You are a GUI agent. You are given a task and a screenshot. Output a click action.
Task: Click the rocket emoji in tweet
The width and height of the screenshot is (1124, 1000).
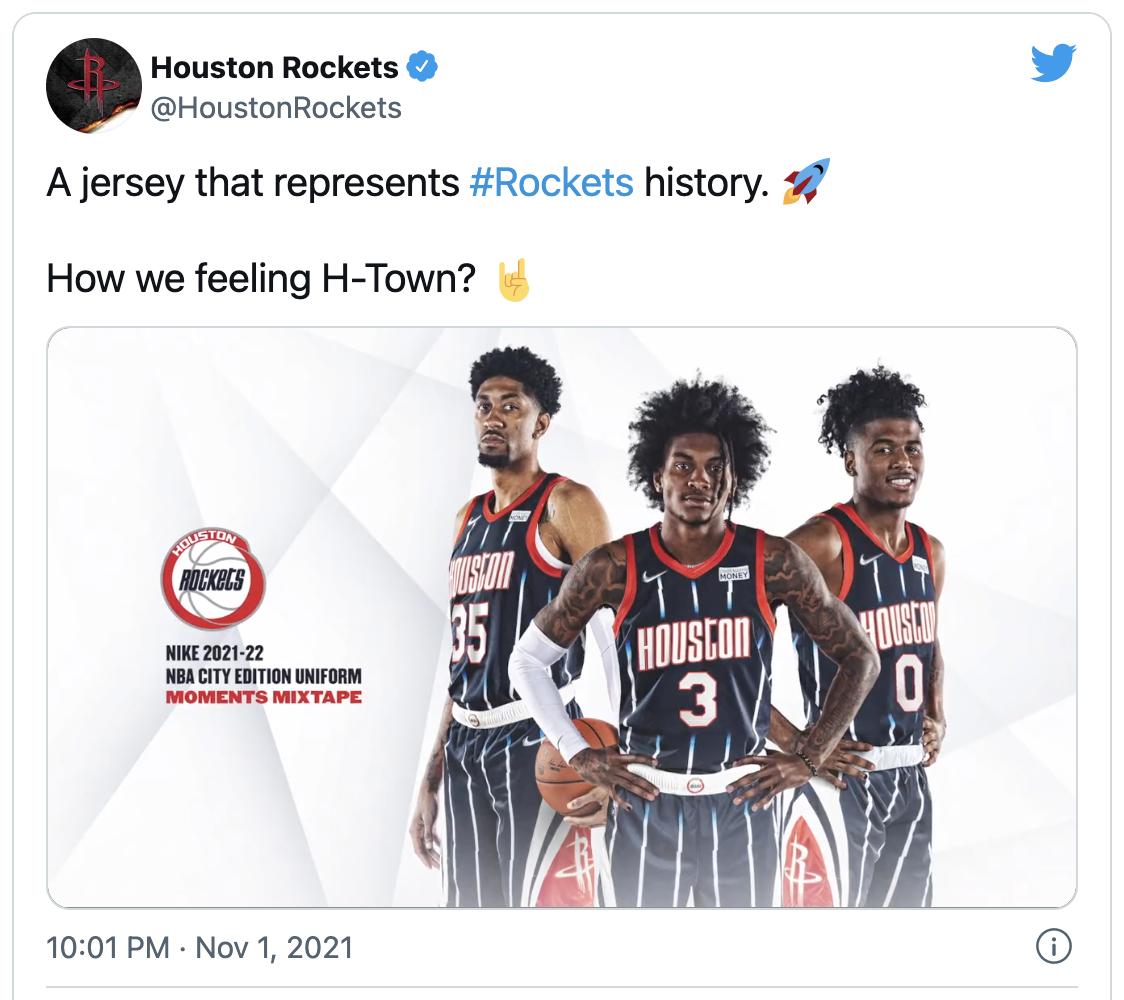[x=806, y=181]
